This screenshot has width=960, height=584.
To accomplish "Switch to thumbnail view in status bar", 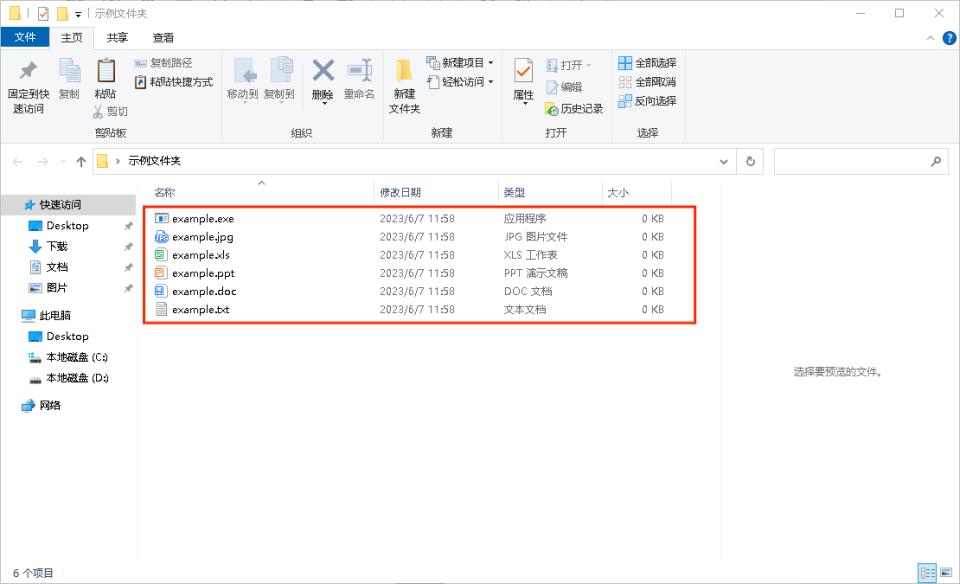I will (946, 574).
